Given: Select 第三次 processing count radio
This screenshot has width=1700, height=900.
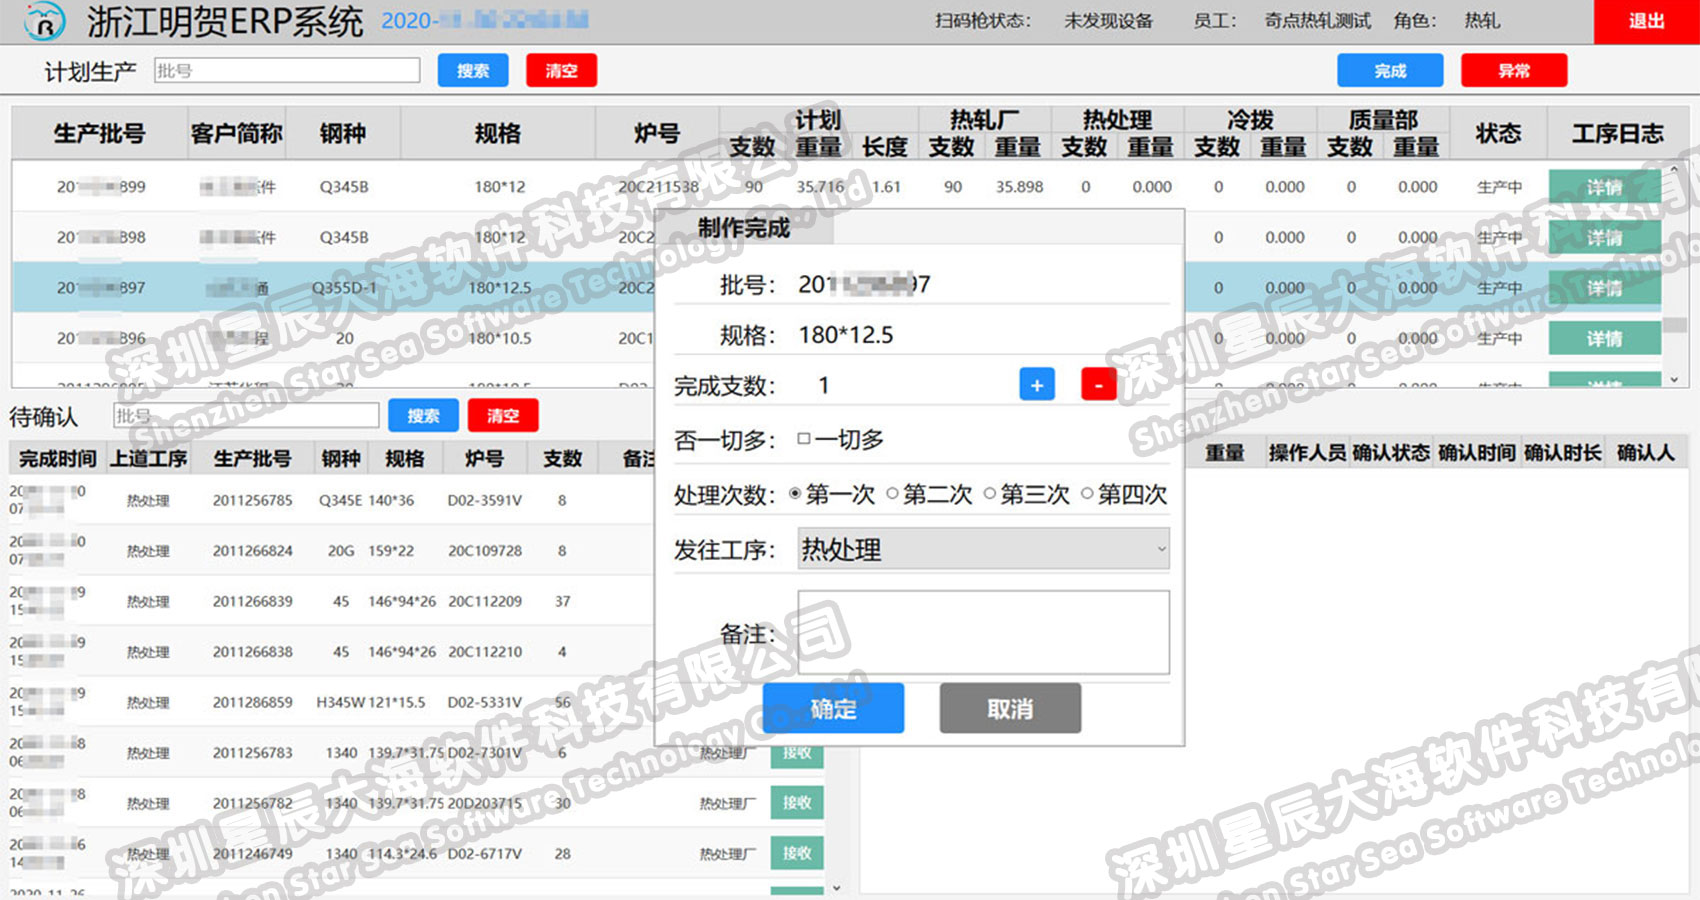Looking at the screenshot, I should click(989, 494).
